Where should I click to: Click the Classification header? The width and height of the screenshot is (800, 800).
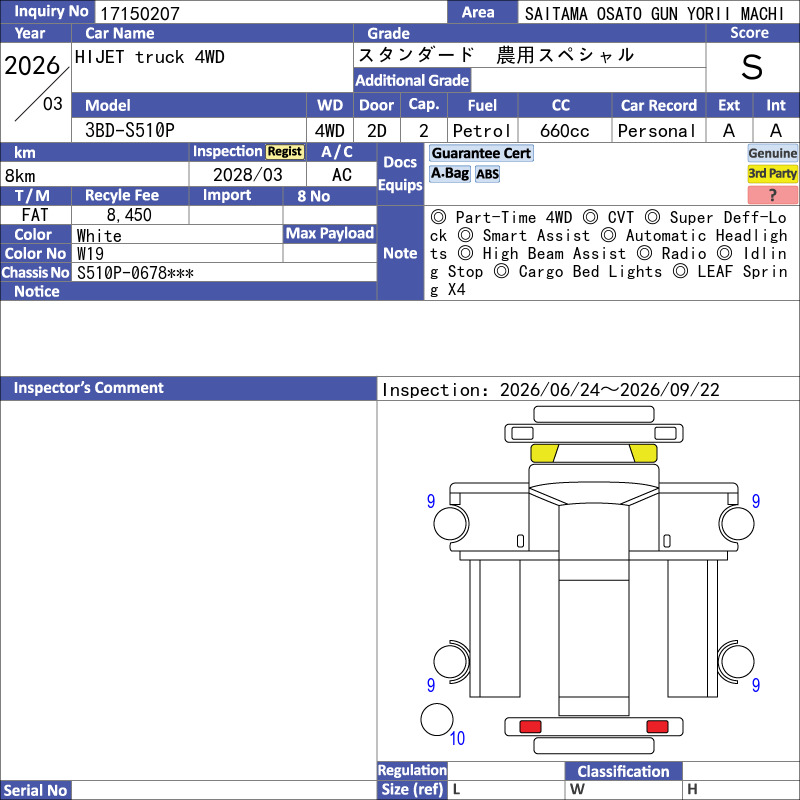tap(623, 771)
